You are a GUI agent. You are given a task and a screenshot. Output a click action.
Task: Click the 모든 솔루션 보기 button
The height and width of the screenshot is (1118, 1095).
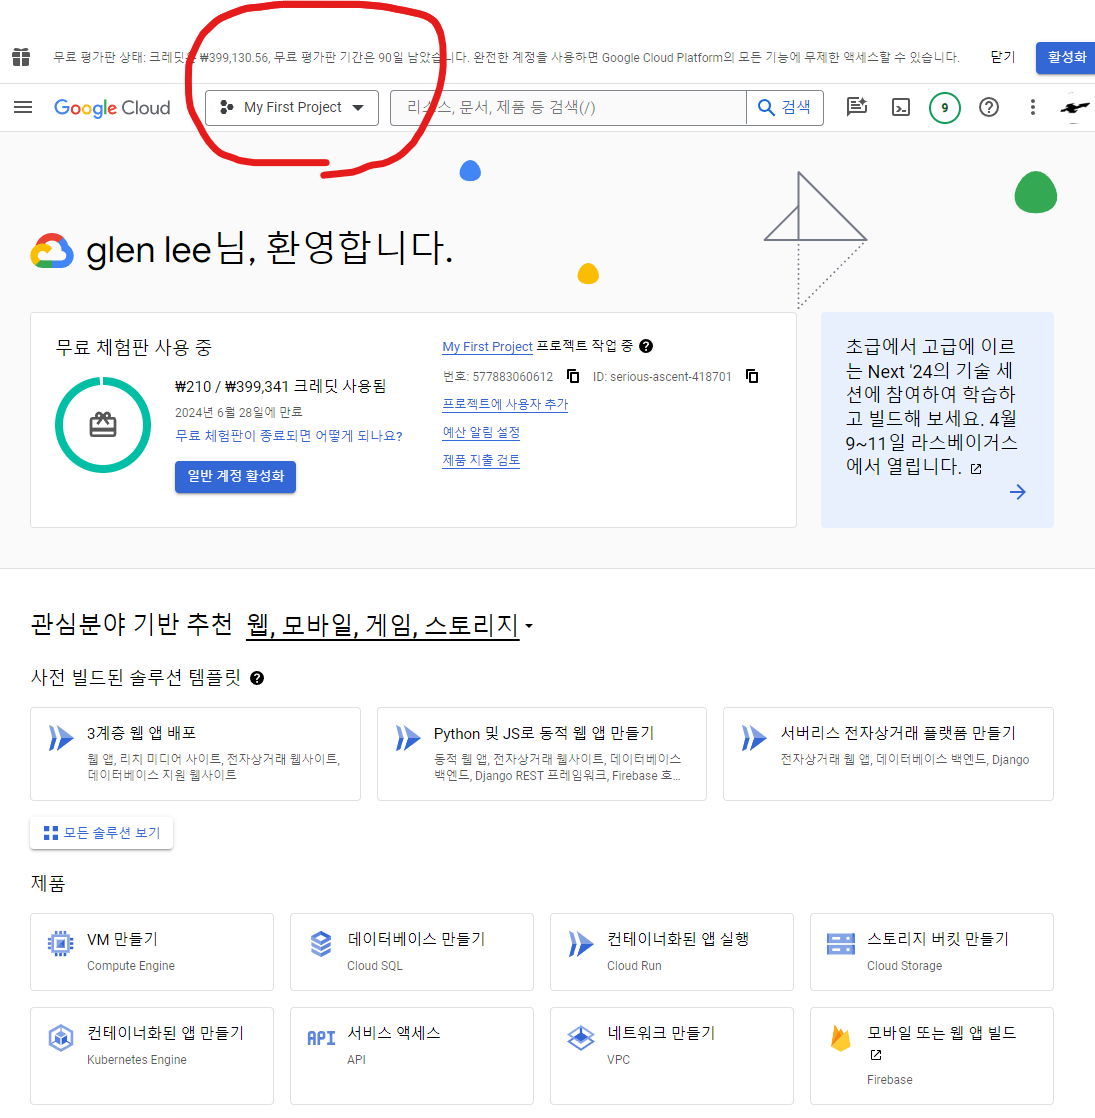101,833
